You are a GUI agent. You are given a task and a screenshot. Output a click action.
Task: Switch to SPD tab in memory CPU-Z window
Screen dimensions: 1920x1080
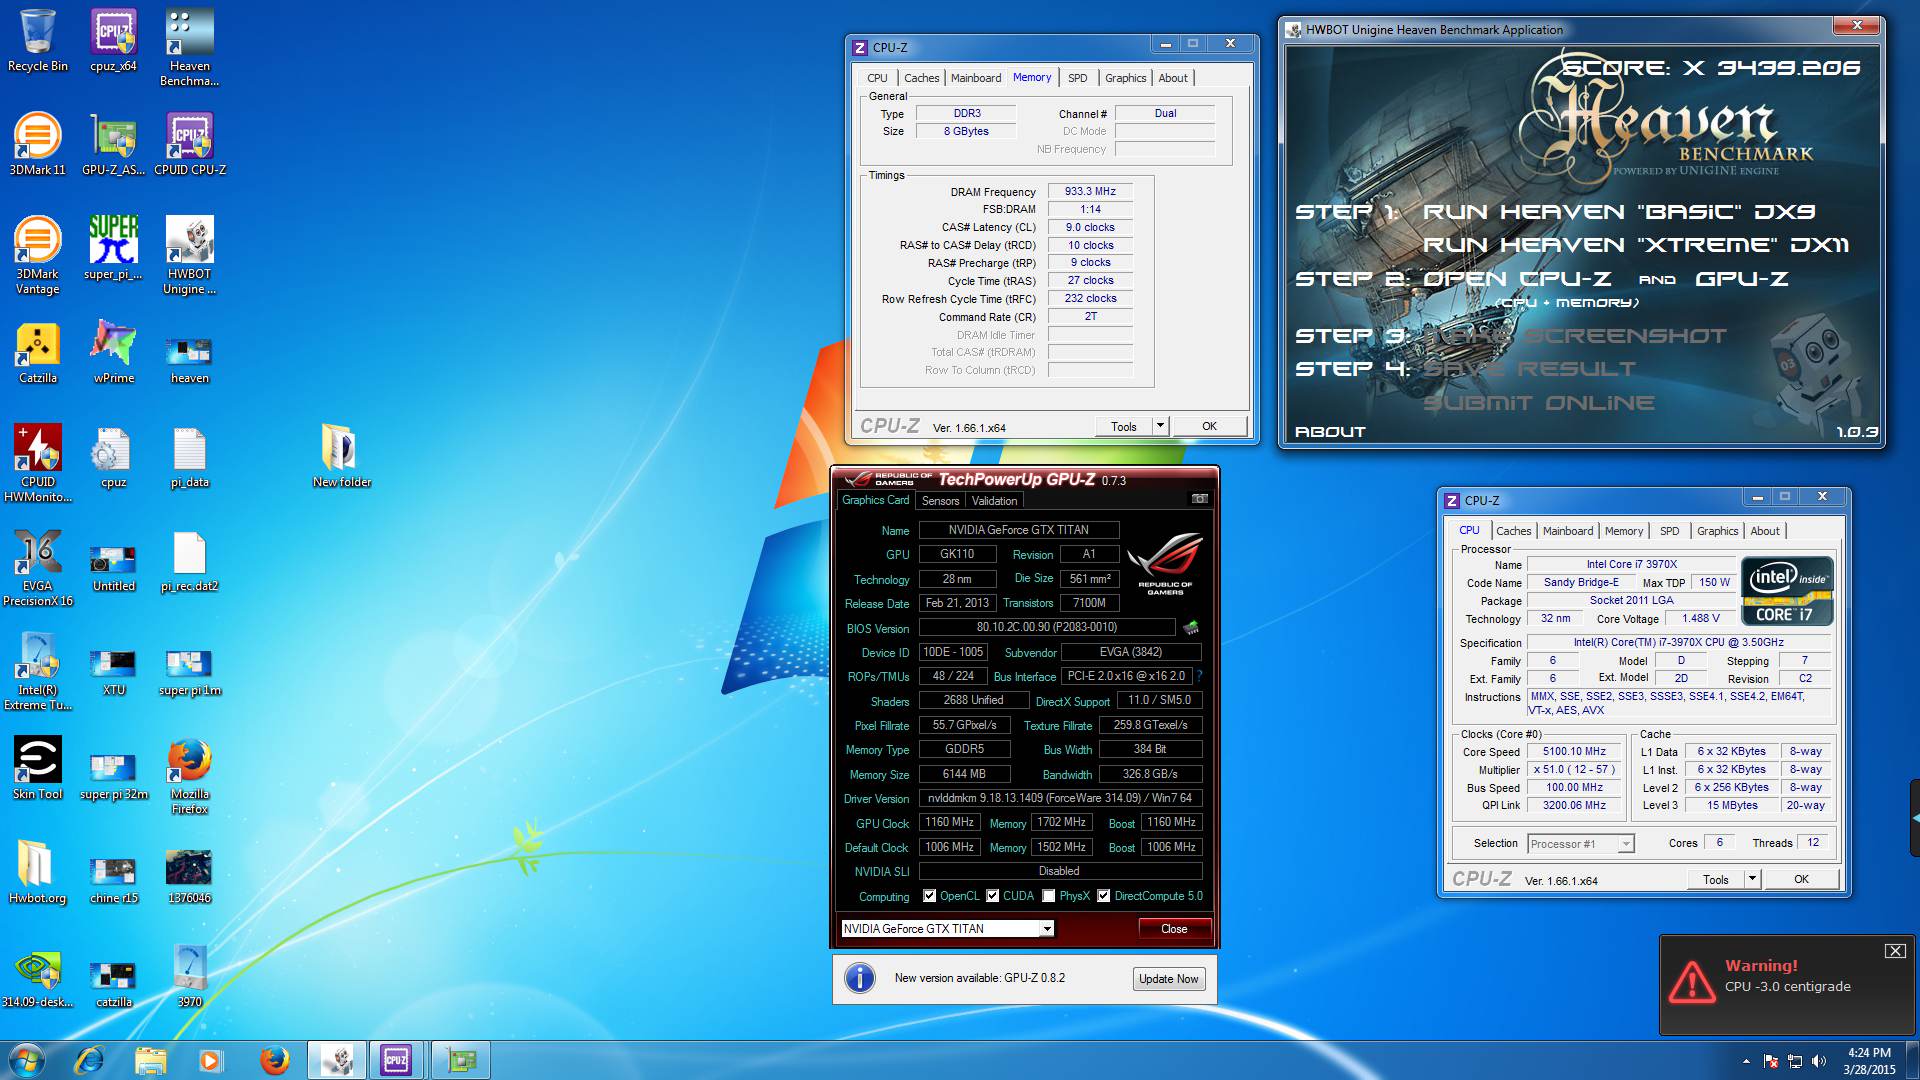coord(1077,78)
